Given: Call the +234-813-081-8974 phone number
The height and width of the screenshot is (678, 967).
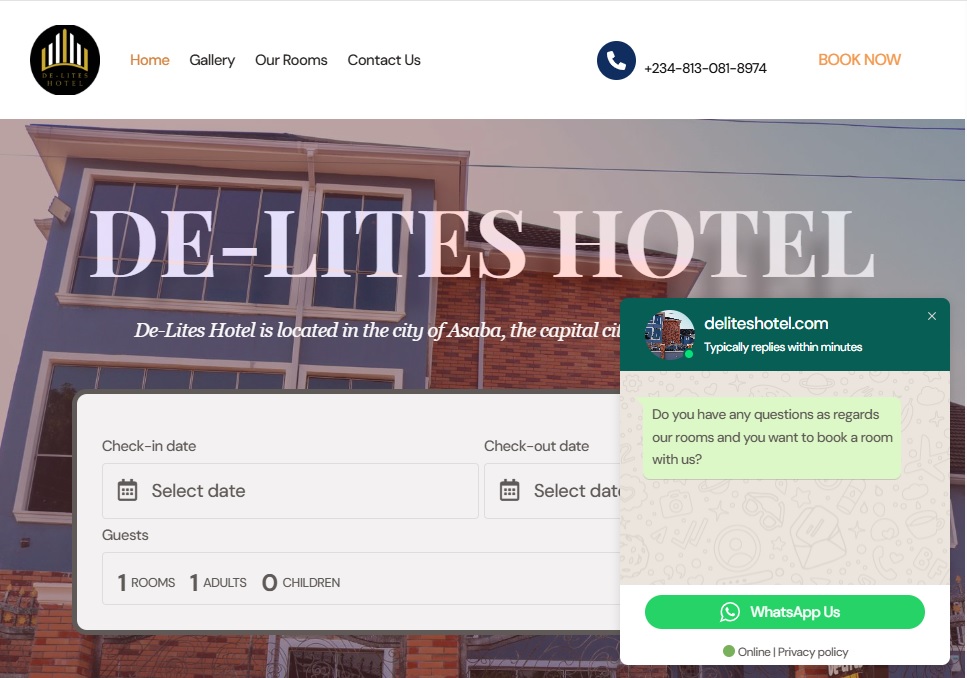Looking at the screenshot, I should (x=705, y=68).
